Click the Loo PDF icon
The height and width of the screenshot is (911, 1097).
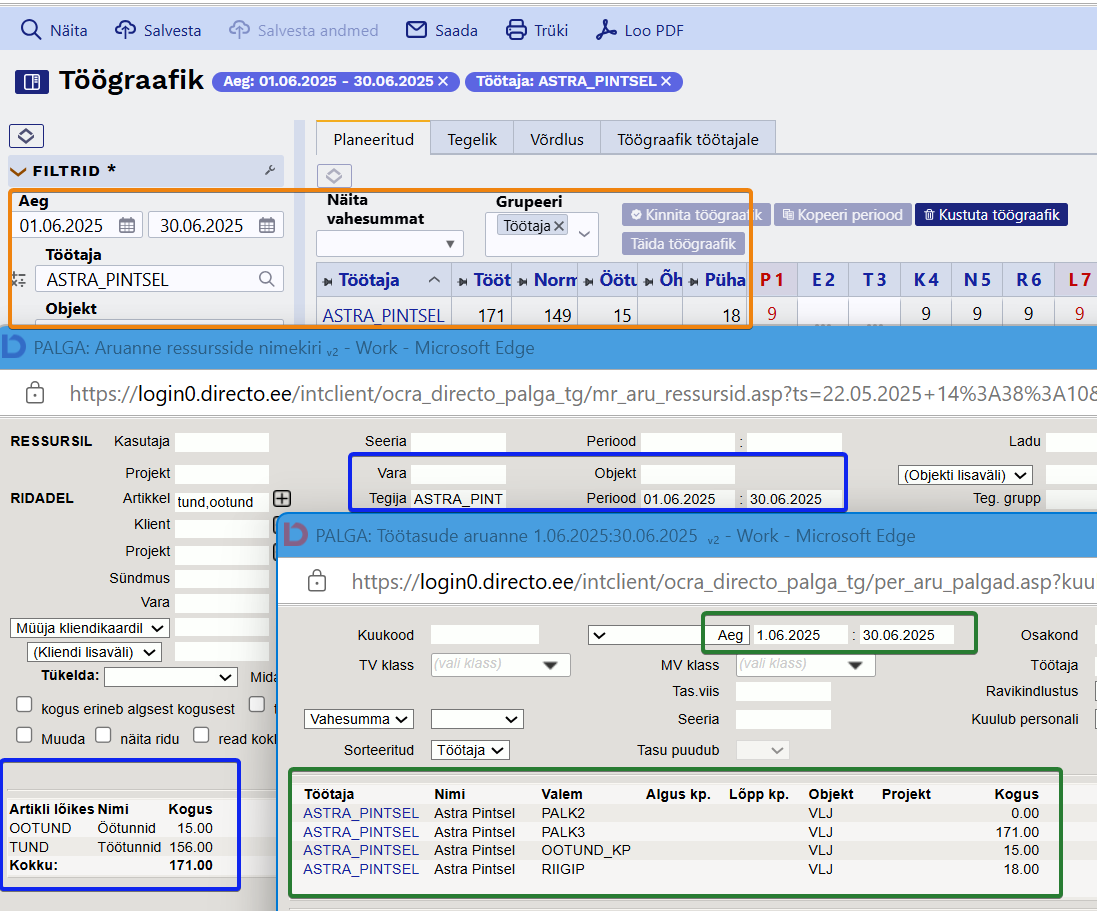pyautogui.click(x=606, y=29)
